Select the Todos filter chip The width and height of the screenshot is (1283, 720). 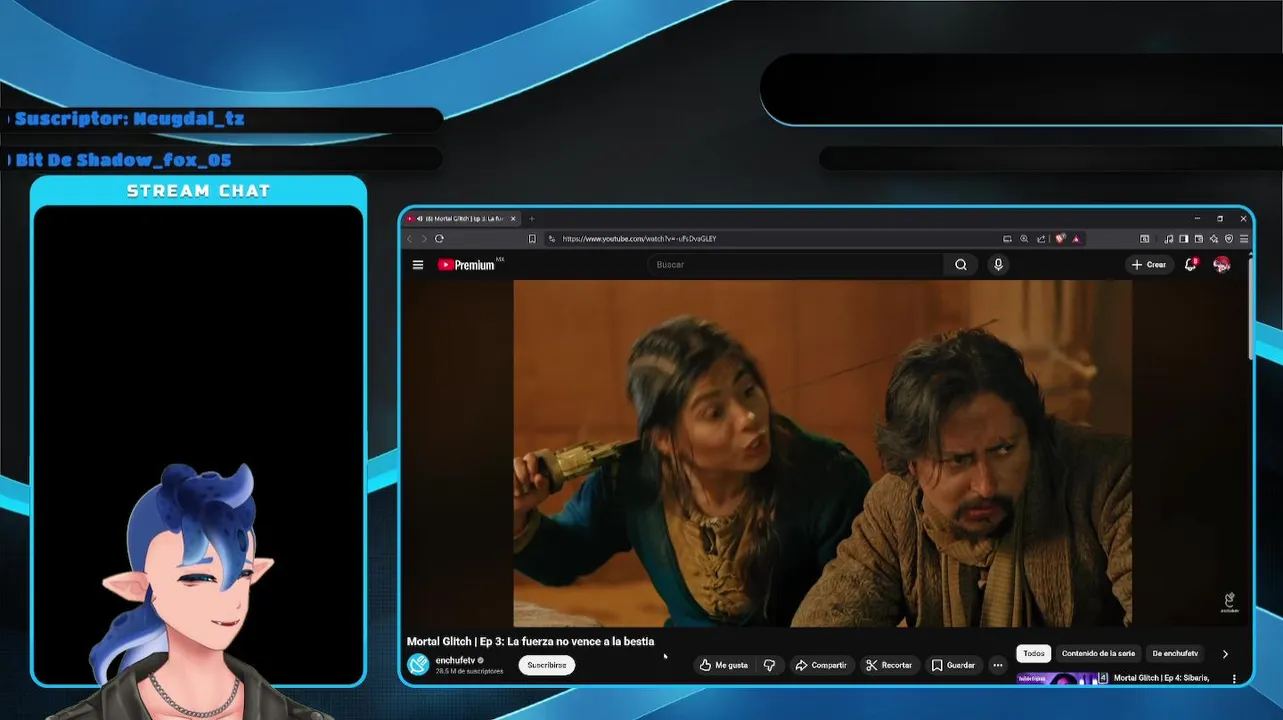(1034, 653)
